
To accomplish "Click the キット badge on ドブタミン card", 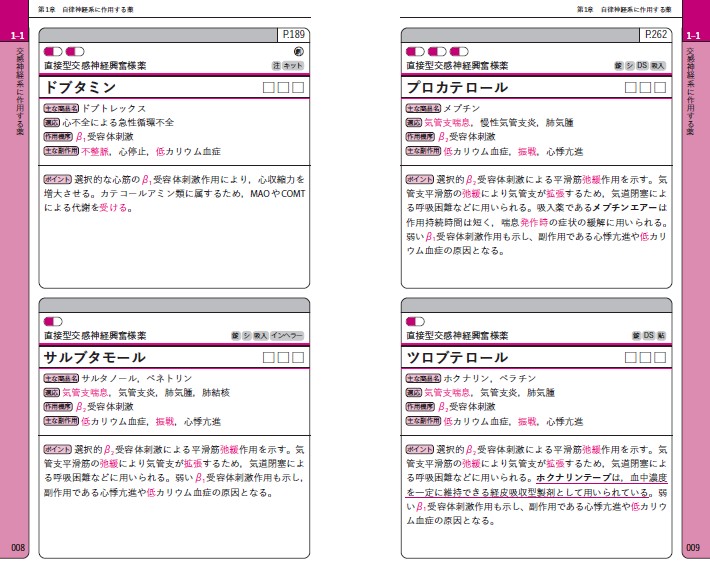I will coord(294,65).
